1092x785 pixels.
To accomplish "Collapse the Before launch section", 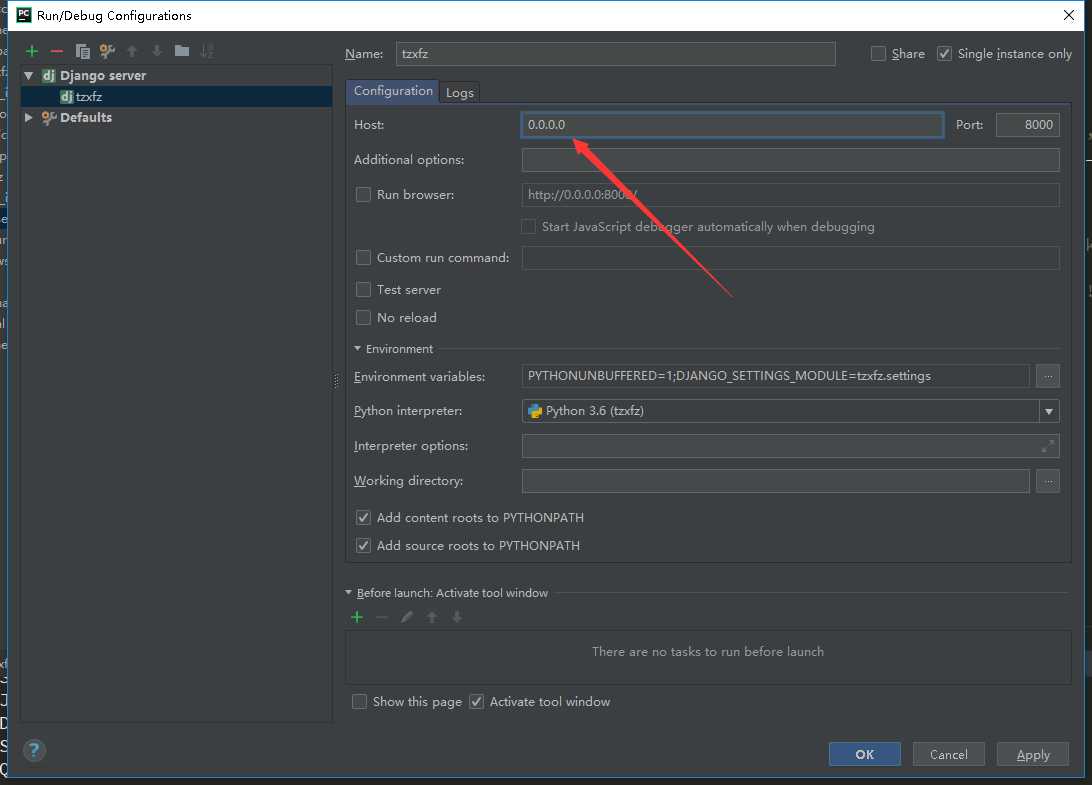I will [x=348, y=593].
